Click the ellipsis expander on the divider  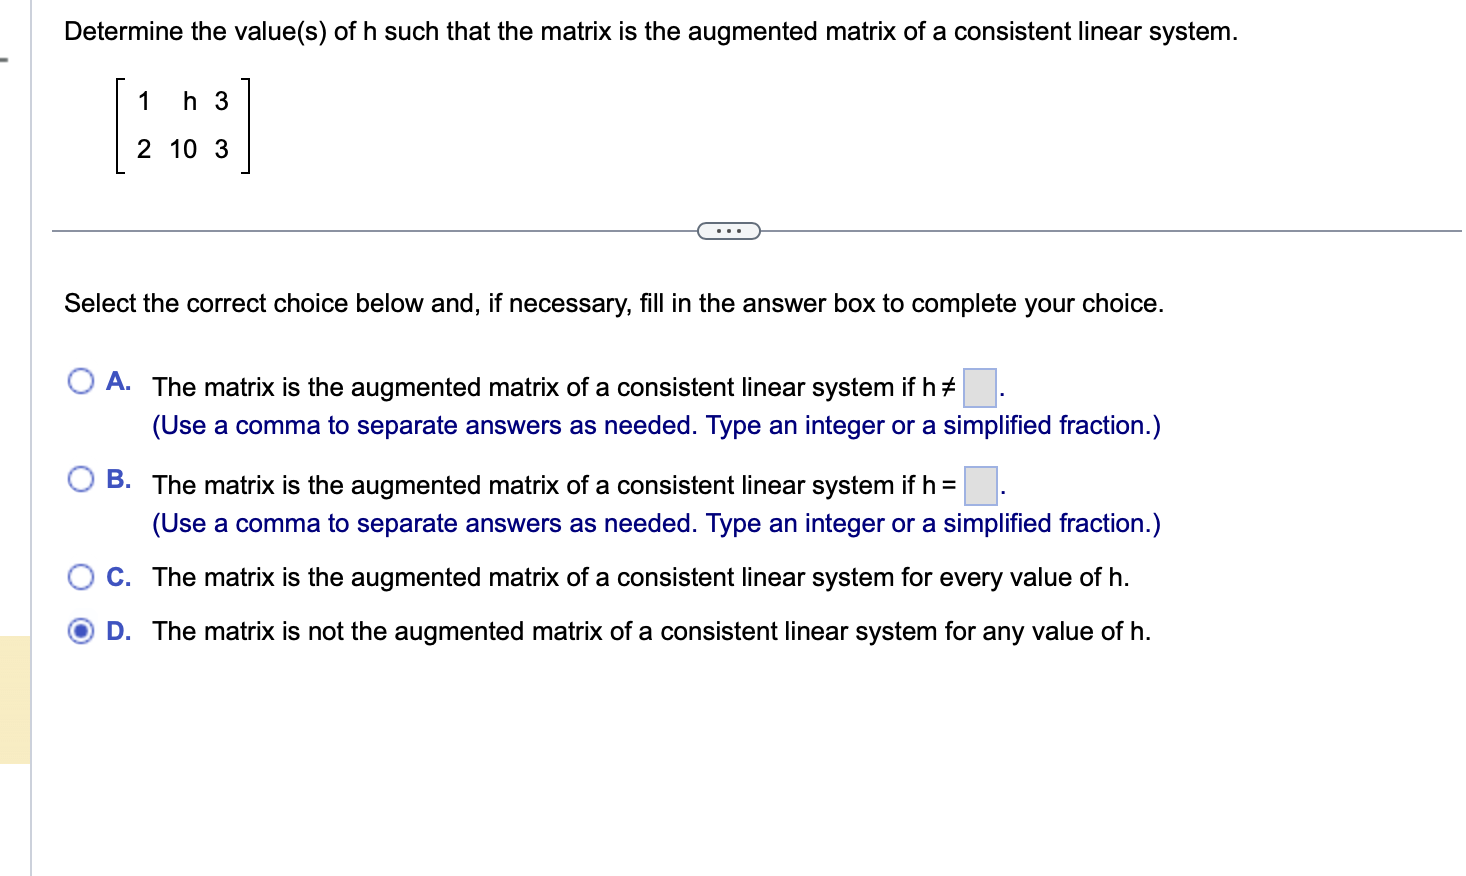729,230
